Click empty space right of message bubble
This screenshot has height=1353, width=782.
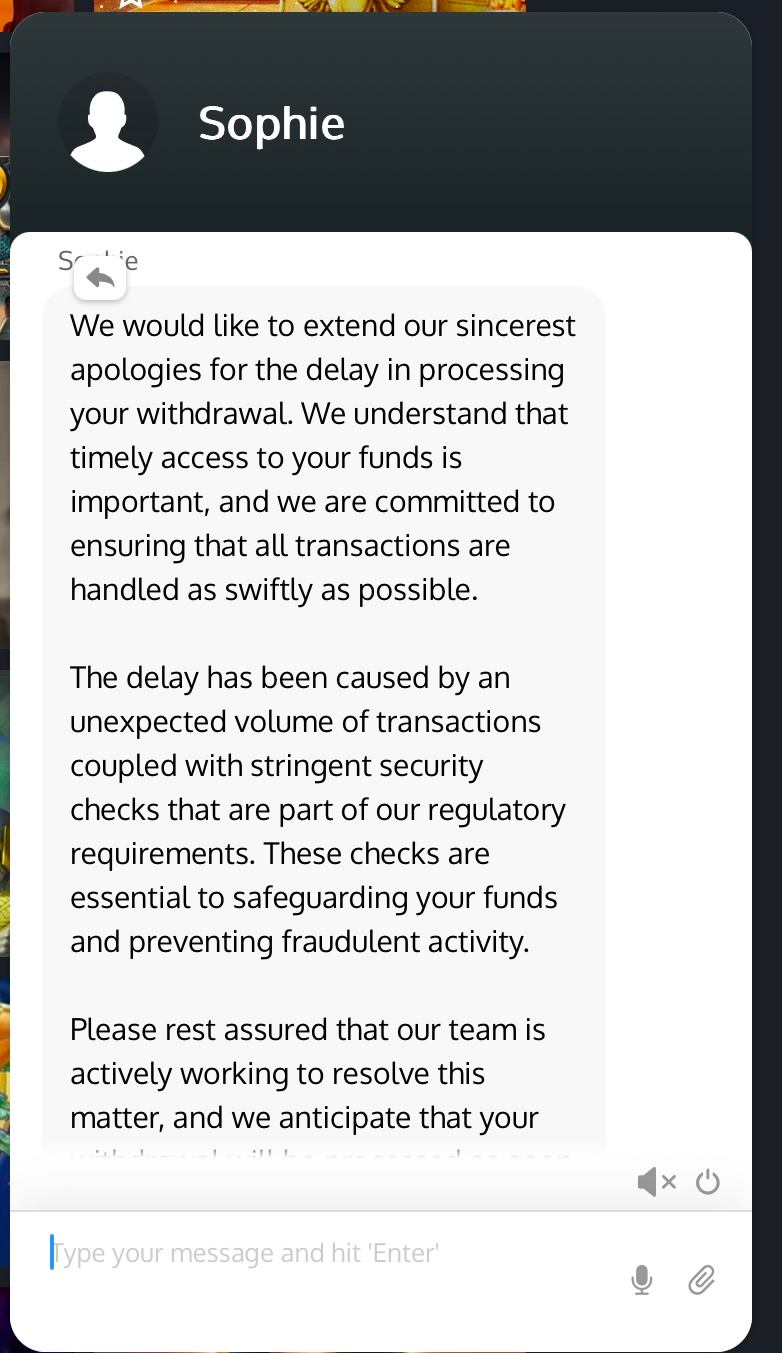tap(678, 700)
